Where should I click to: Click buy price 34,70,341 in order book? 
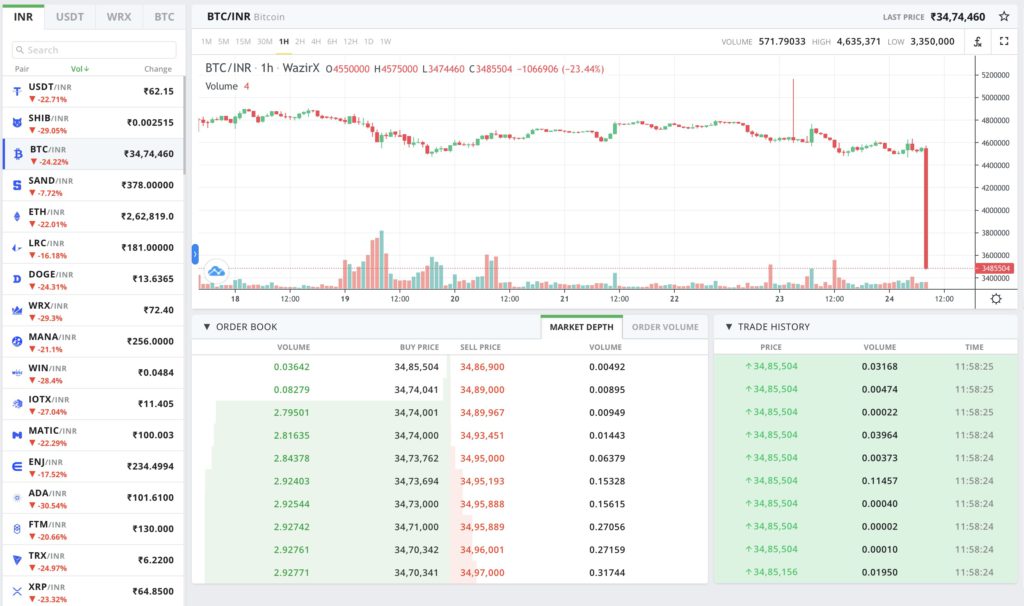(x=417, y=573)
